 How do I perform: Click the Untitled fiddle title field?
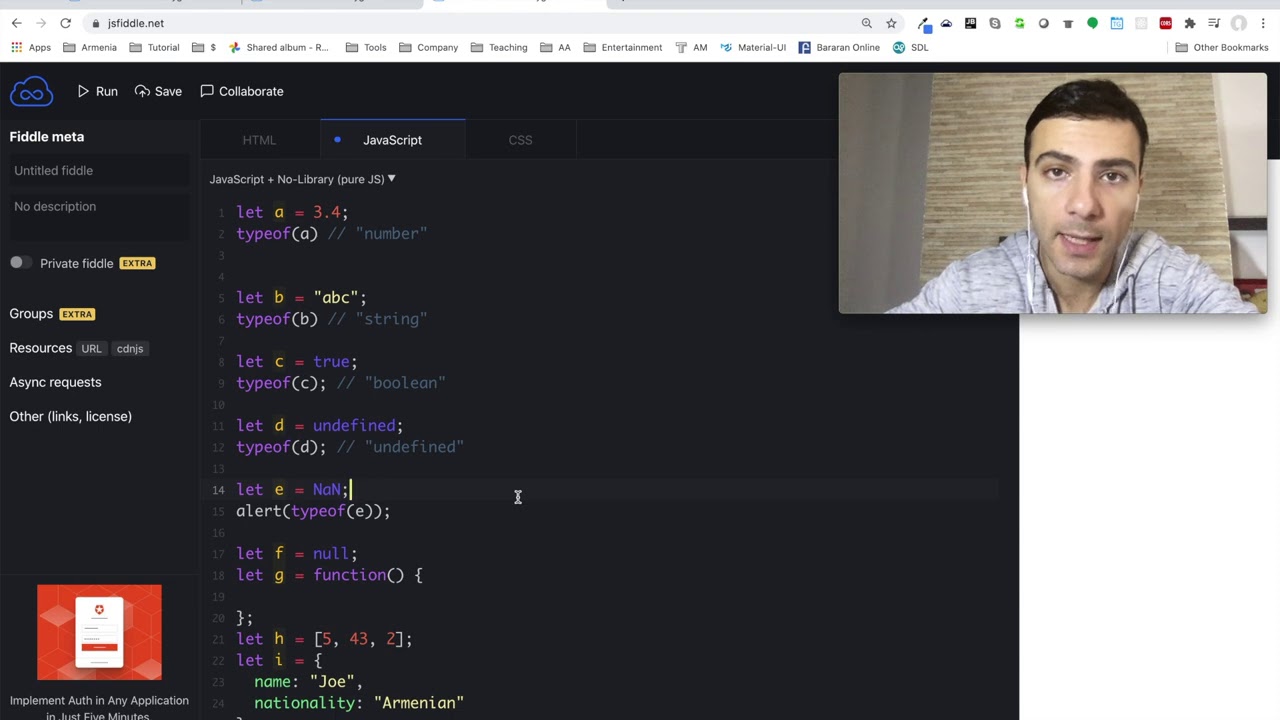click(99, 171)
